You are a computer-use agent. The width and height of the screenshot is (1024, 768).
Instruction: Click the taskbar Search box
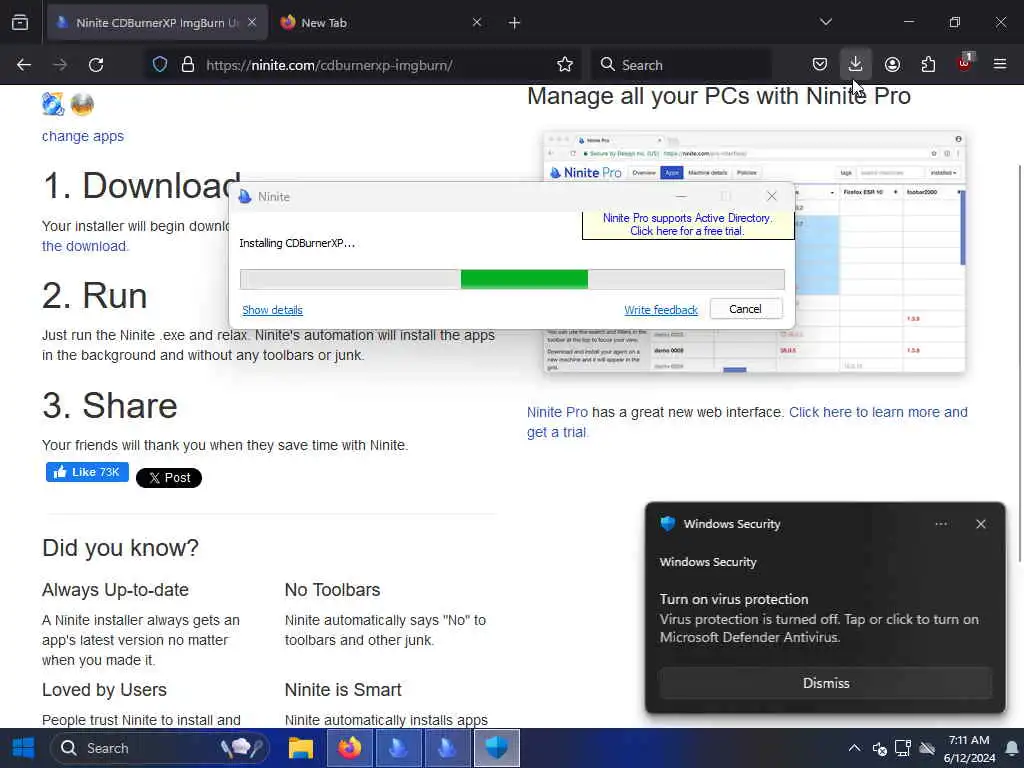click(x=160, y=748)
